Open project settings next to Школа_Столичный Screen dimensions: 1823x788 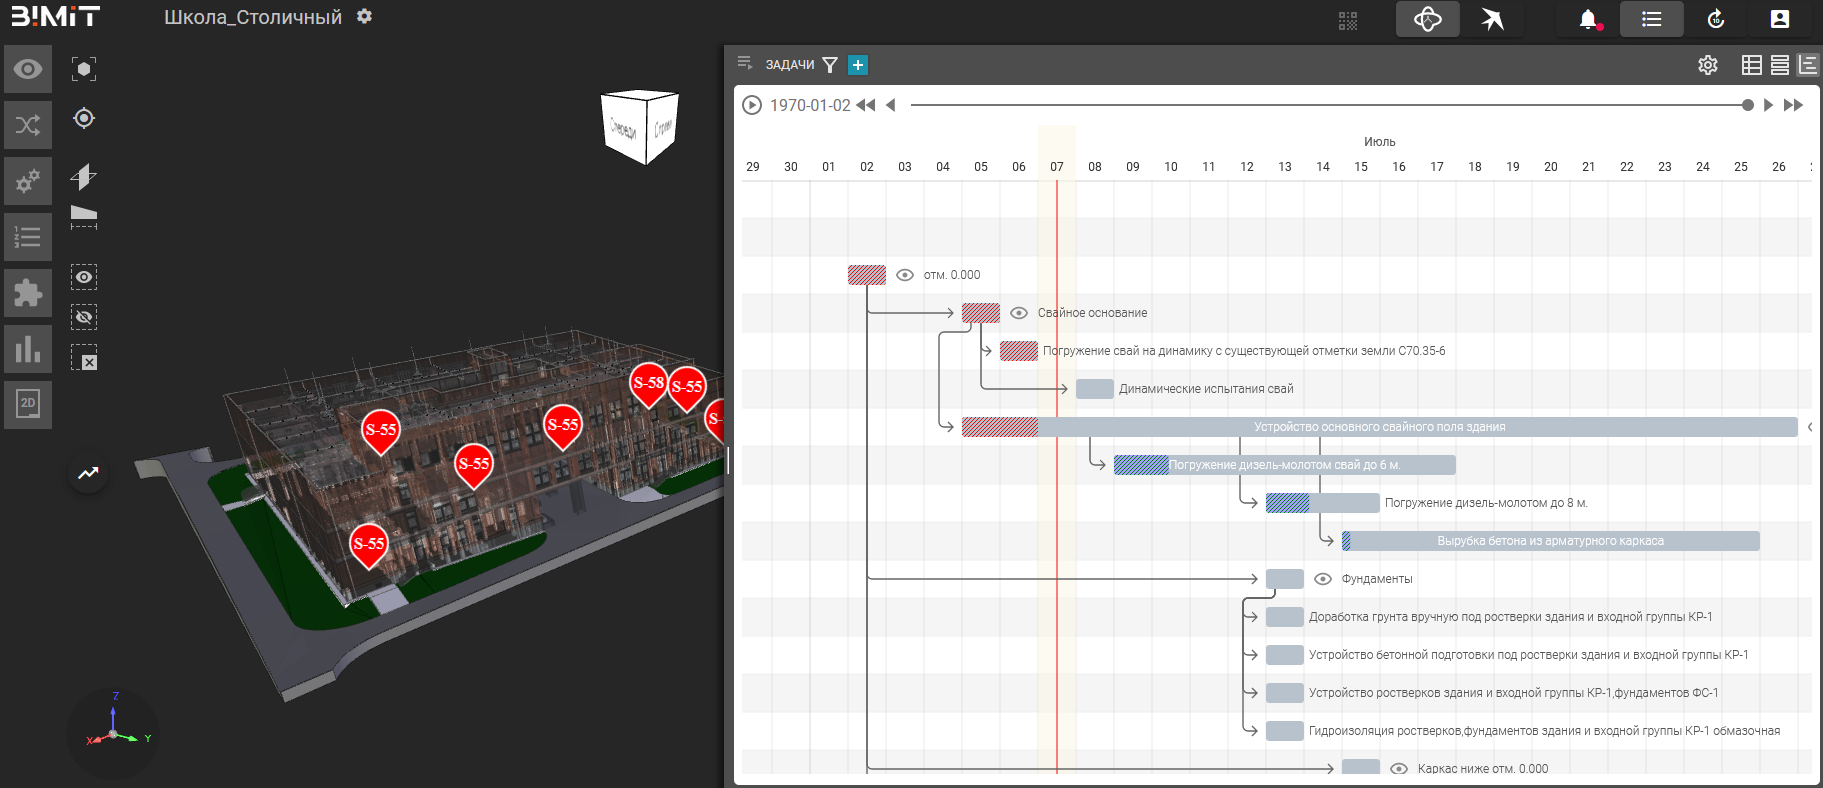[x=365, y=17]
